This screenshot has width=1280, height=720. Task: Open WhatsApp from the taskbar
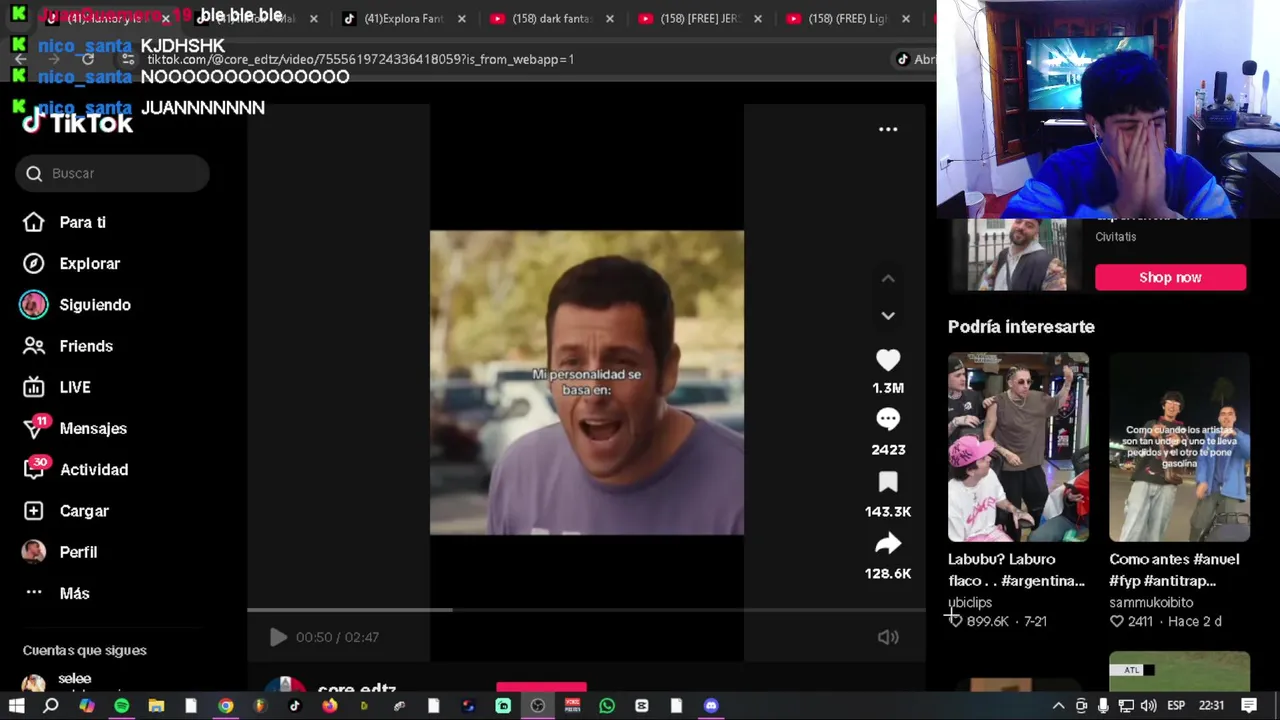click(x=607, y=706)
